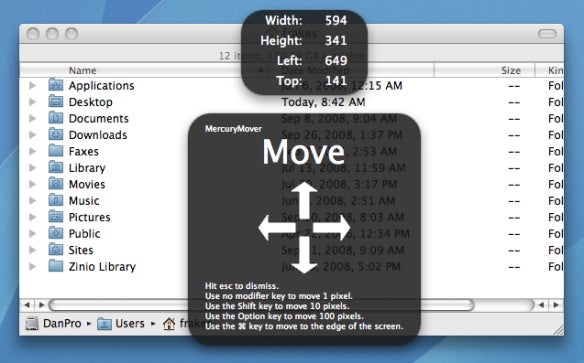Click the Faxes folder icon
584x363 pixels.
[55, 151]
